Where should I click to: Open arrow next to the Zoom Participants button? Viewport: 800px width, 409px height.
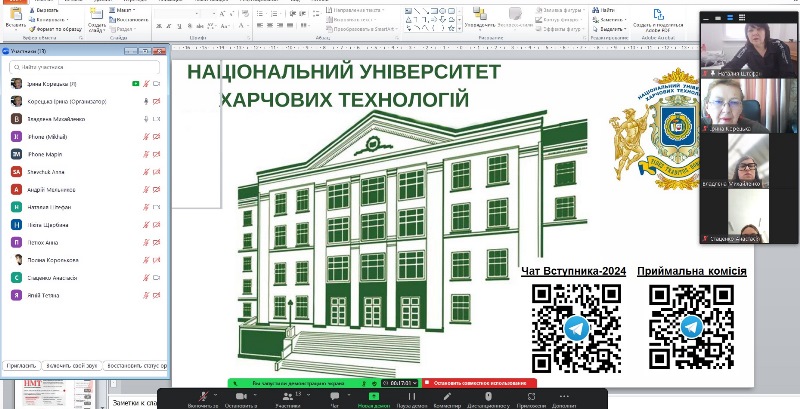308,395
